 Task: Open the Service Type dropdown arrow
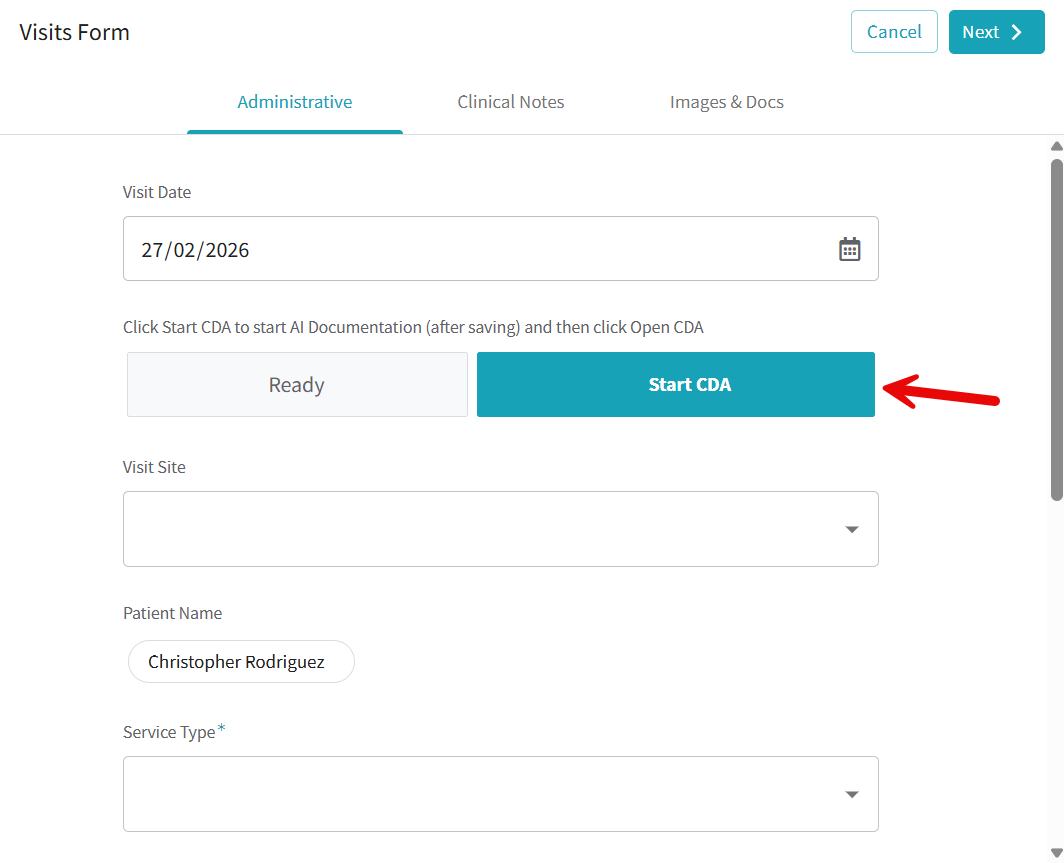(851, 793)
